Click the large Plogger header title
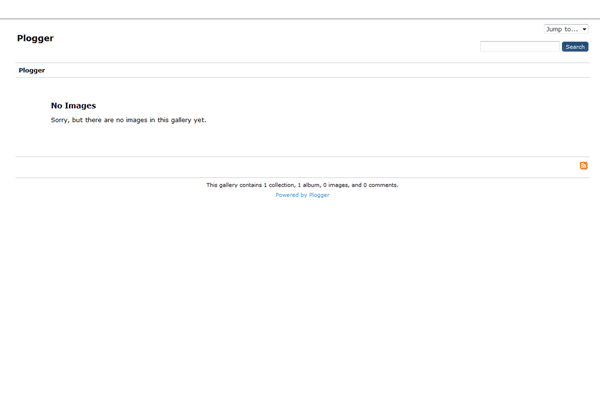 35,38
